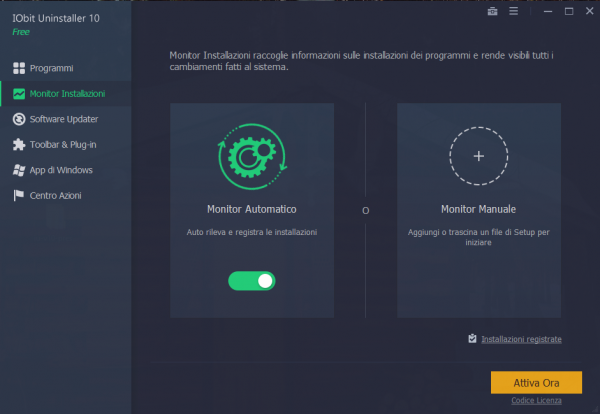Image resolution: width=600 pixels, height=414 pixels.
Task: Click the Codice Licenza link
Action: pyautogui.click(x=536, y=400)
